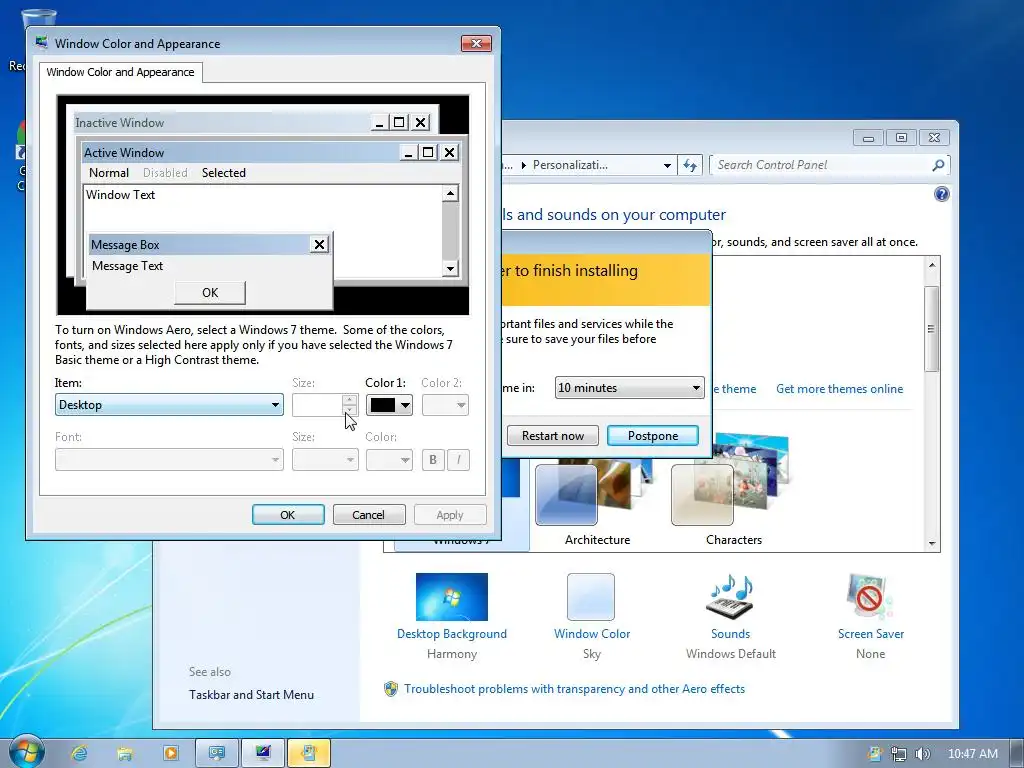
Task: Click the taskbar clock showing 10:47 AM
Action: (972, 754)
